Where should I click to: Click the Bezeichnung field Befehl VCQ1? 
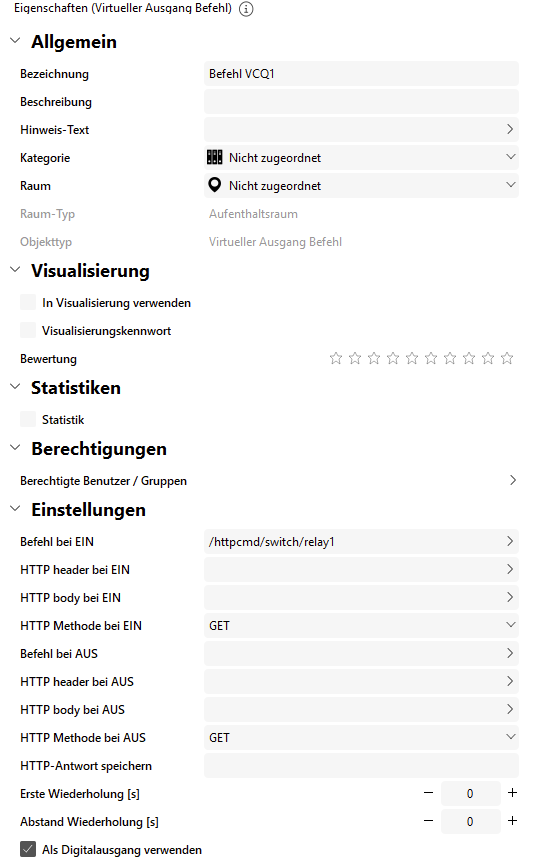coord(361,74)
